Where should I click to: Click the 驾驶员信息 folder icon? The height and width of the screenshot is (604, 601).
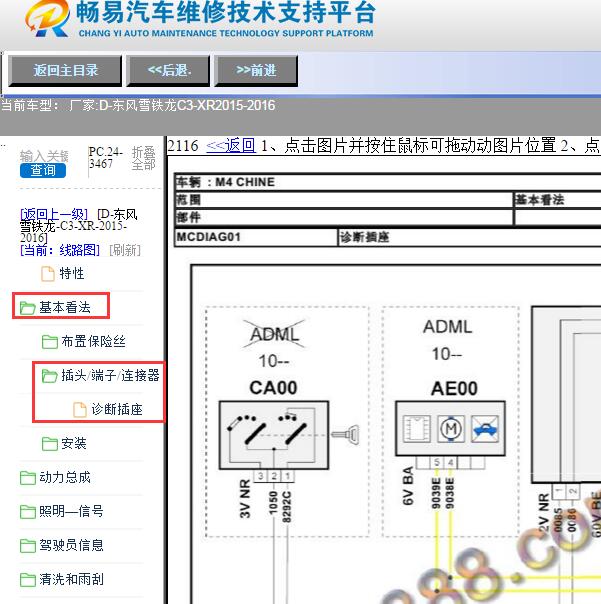27,545
